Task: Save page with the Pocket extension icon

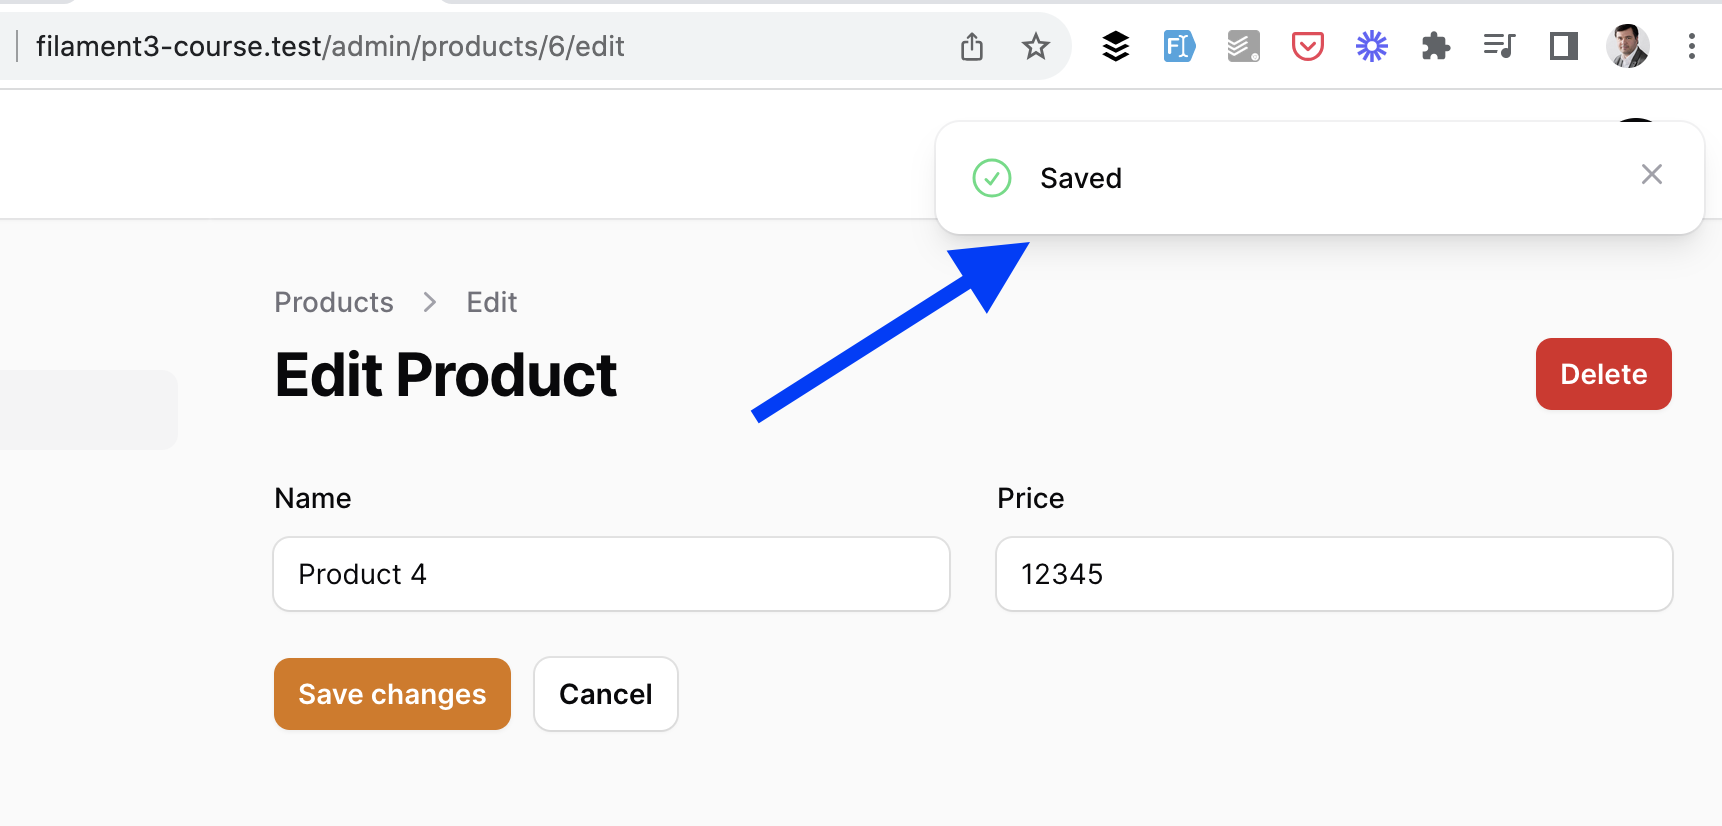Action: [1308, 46]
